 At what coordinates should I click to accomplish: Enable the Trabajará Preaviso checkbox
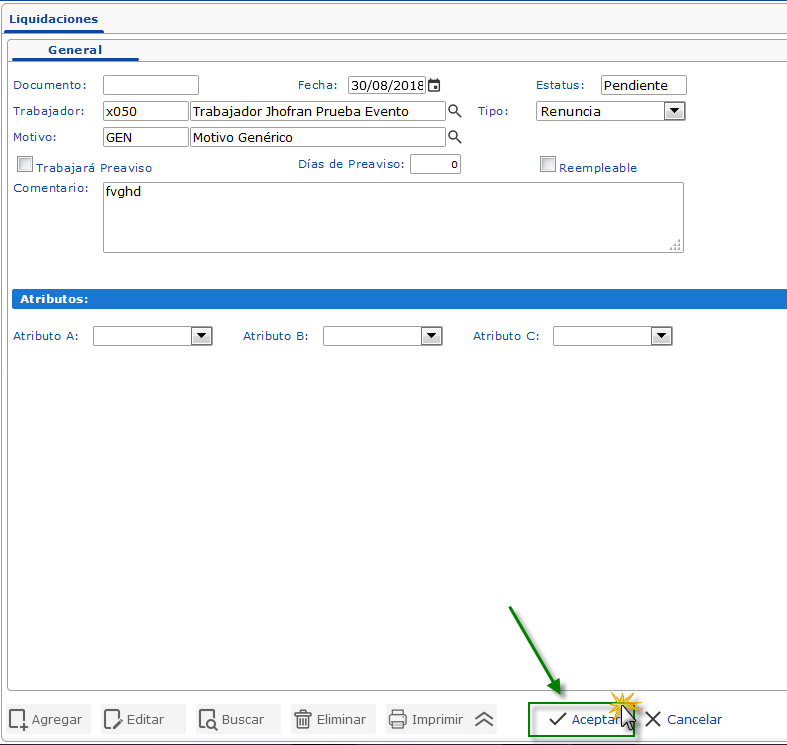tap(25, 165)
